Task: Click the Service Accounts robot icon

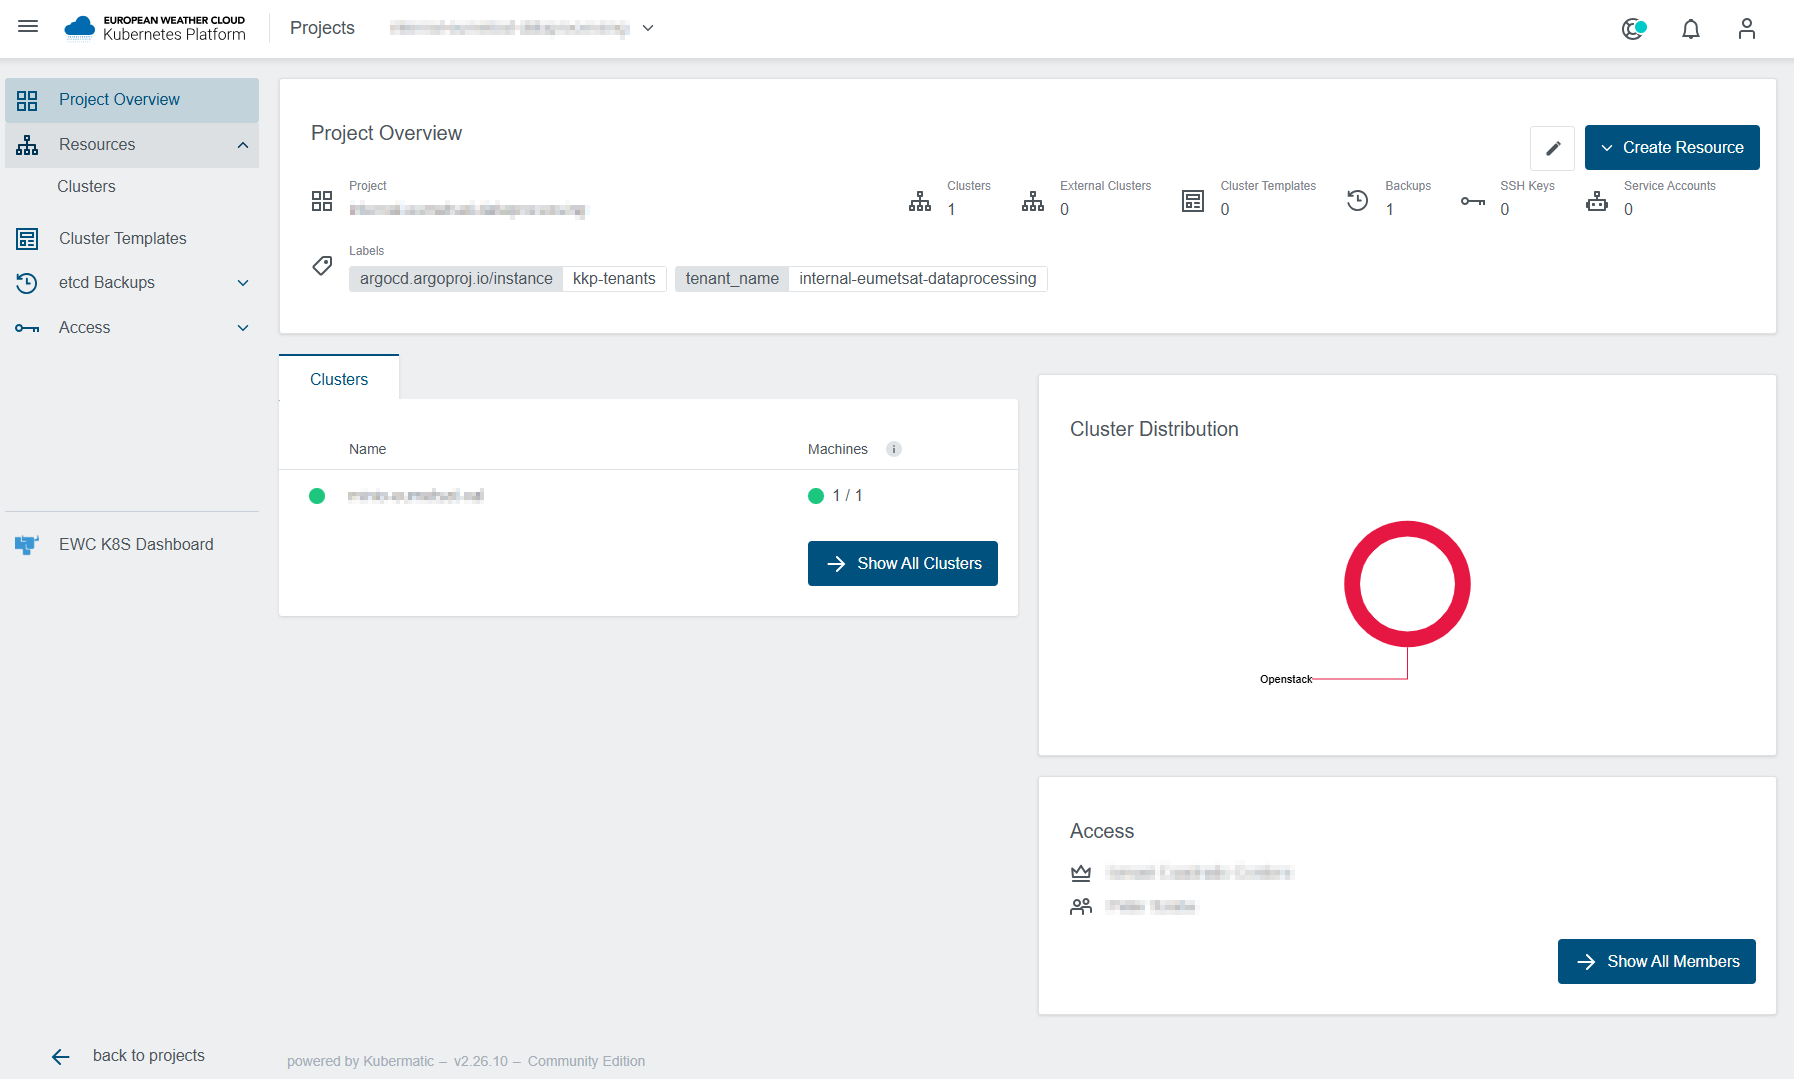Action: pyautogui.click(x=1597, y=201)
